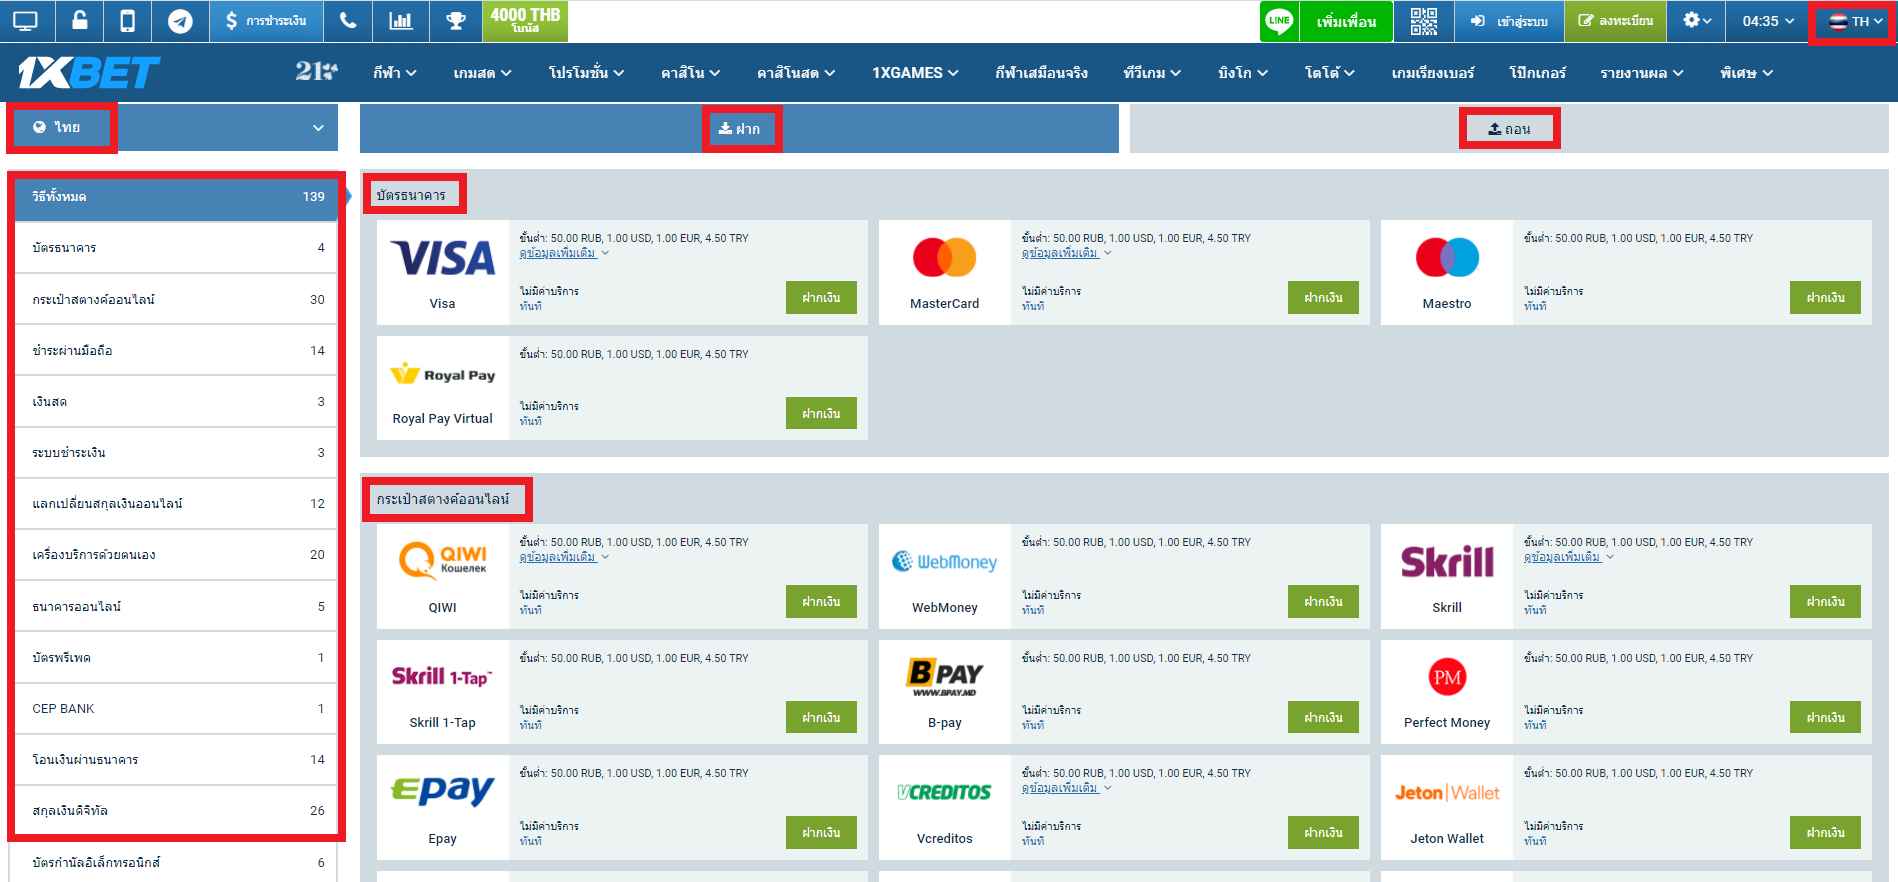Open the ทีวีเกม TV games menu
1898x882 pixels.
[1152, 73]
